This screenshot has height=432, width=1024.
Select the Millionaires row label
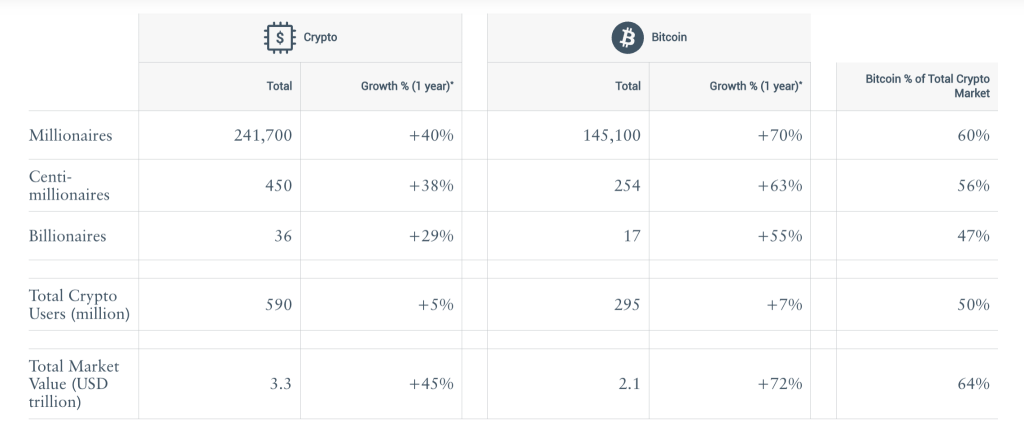[x=70, y=135]
